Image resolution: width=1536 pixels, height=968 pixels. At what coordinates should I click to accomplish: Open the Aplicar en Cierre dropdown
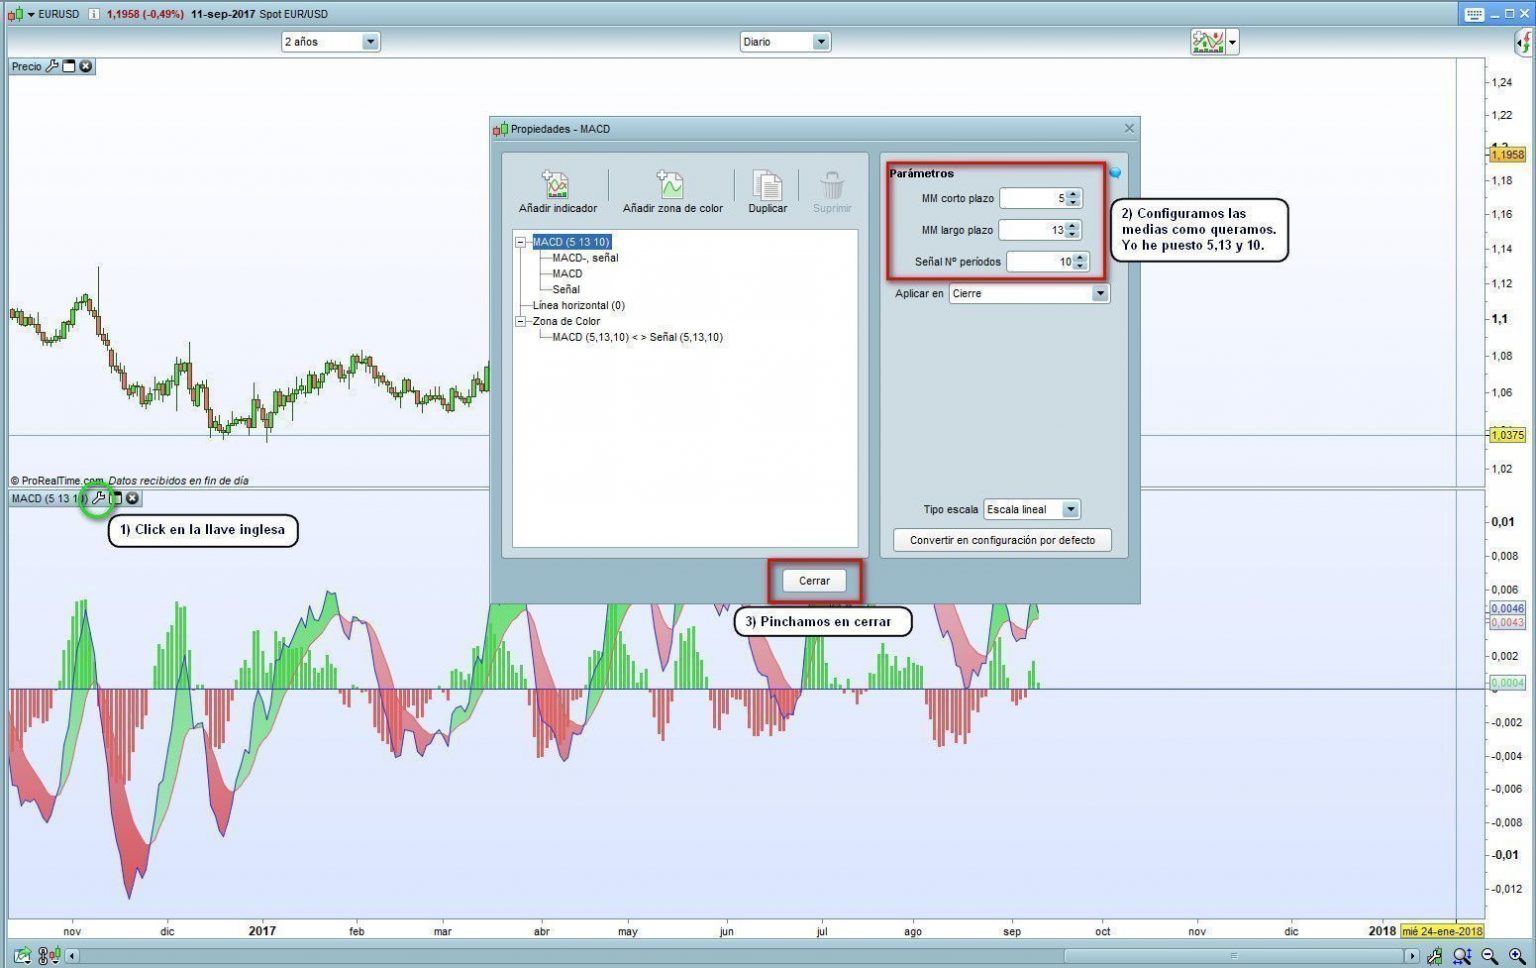[1099, 294]
